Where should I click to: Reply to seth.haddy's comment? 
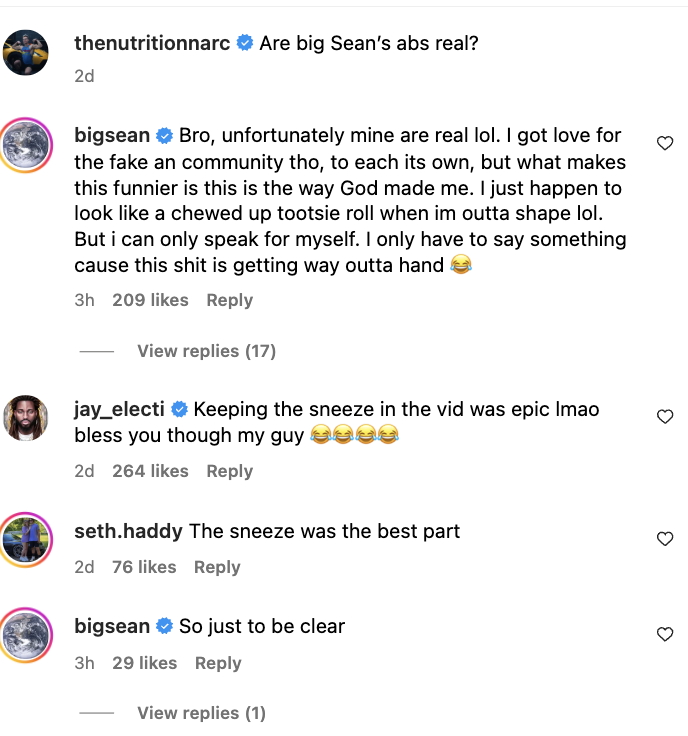tap(217, 567)
